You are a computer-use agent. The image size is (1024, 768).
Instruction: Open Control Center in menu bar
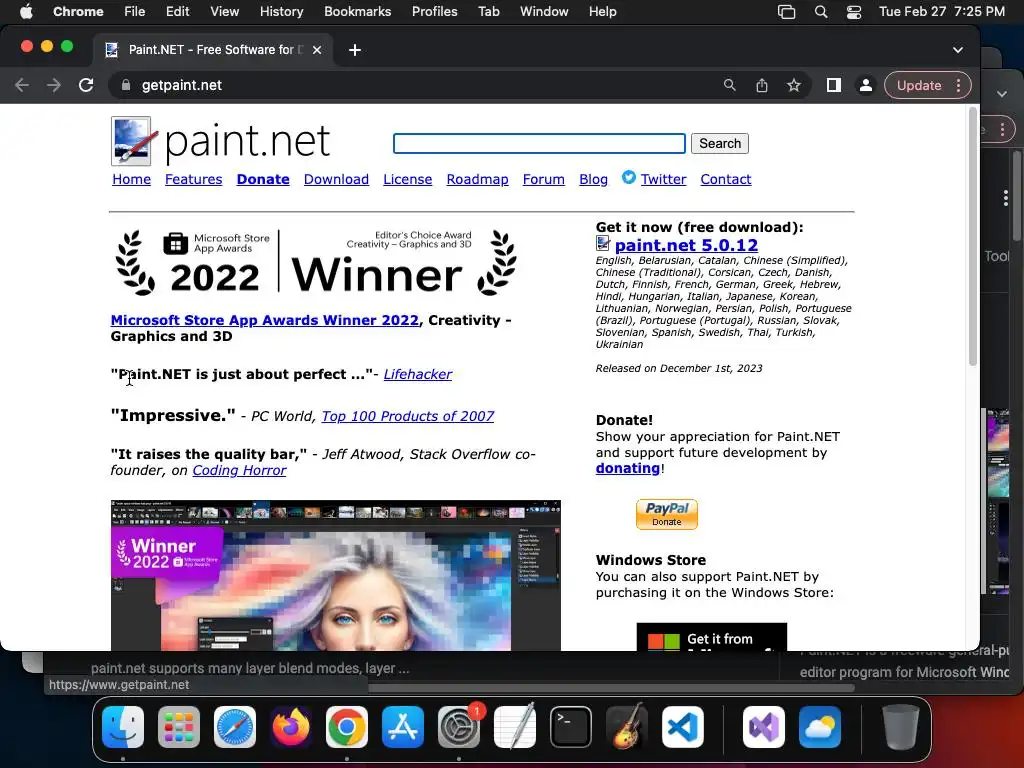(854, 12)
